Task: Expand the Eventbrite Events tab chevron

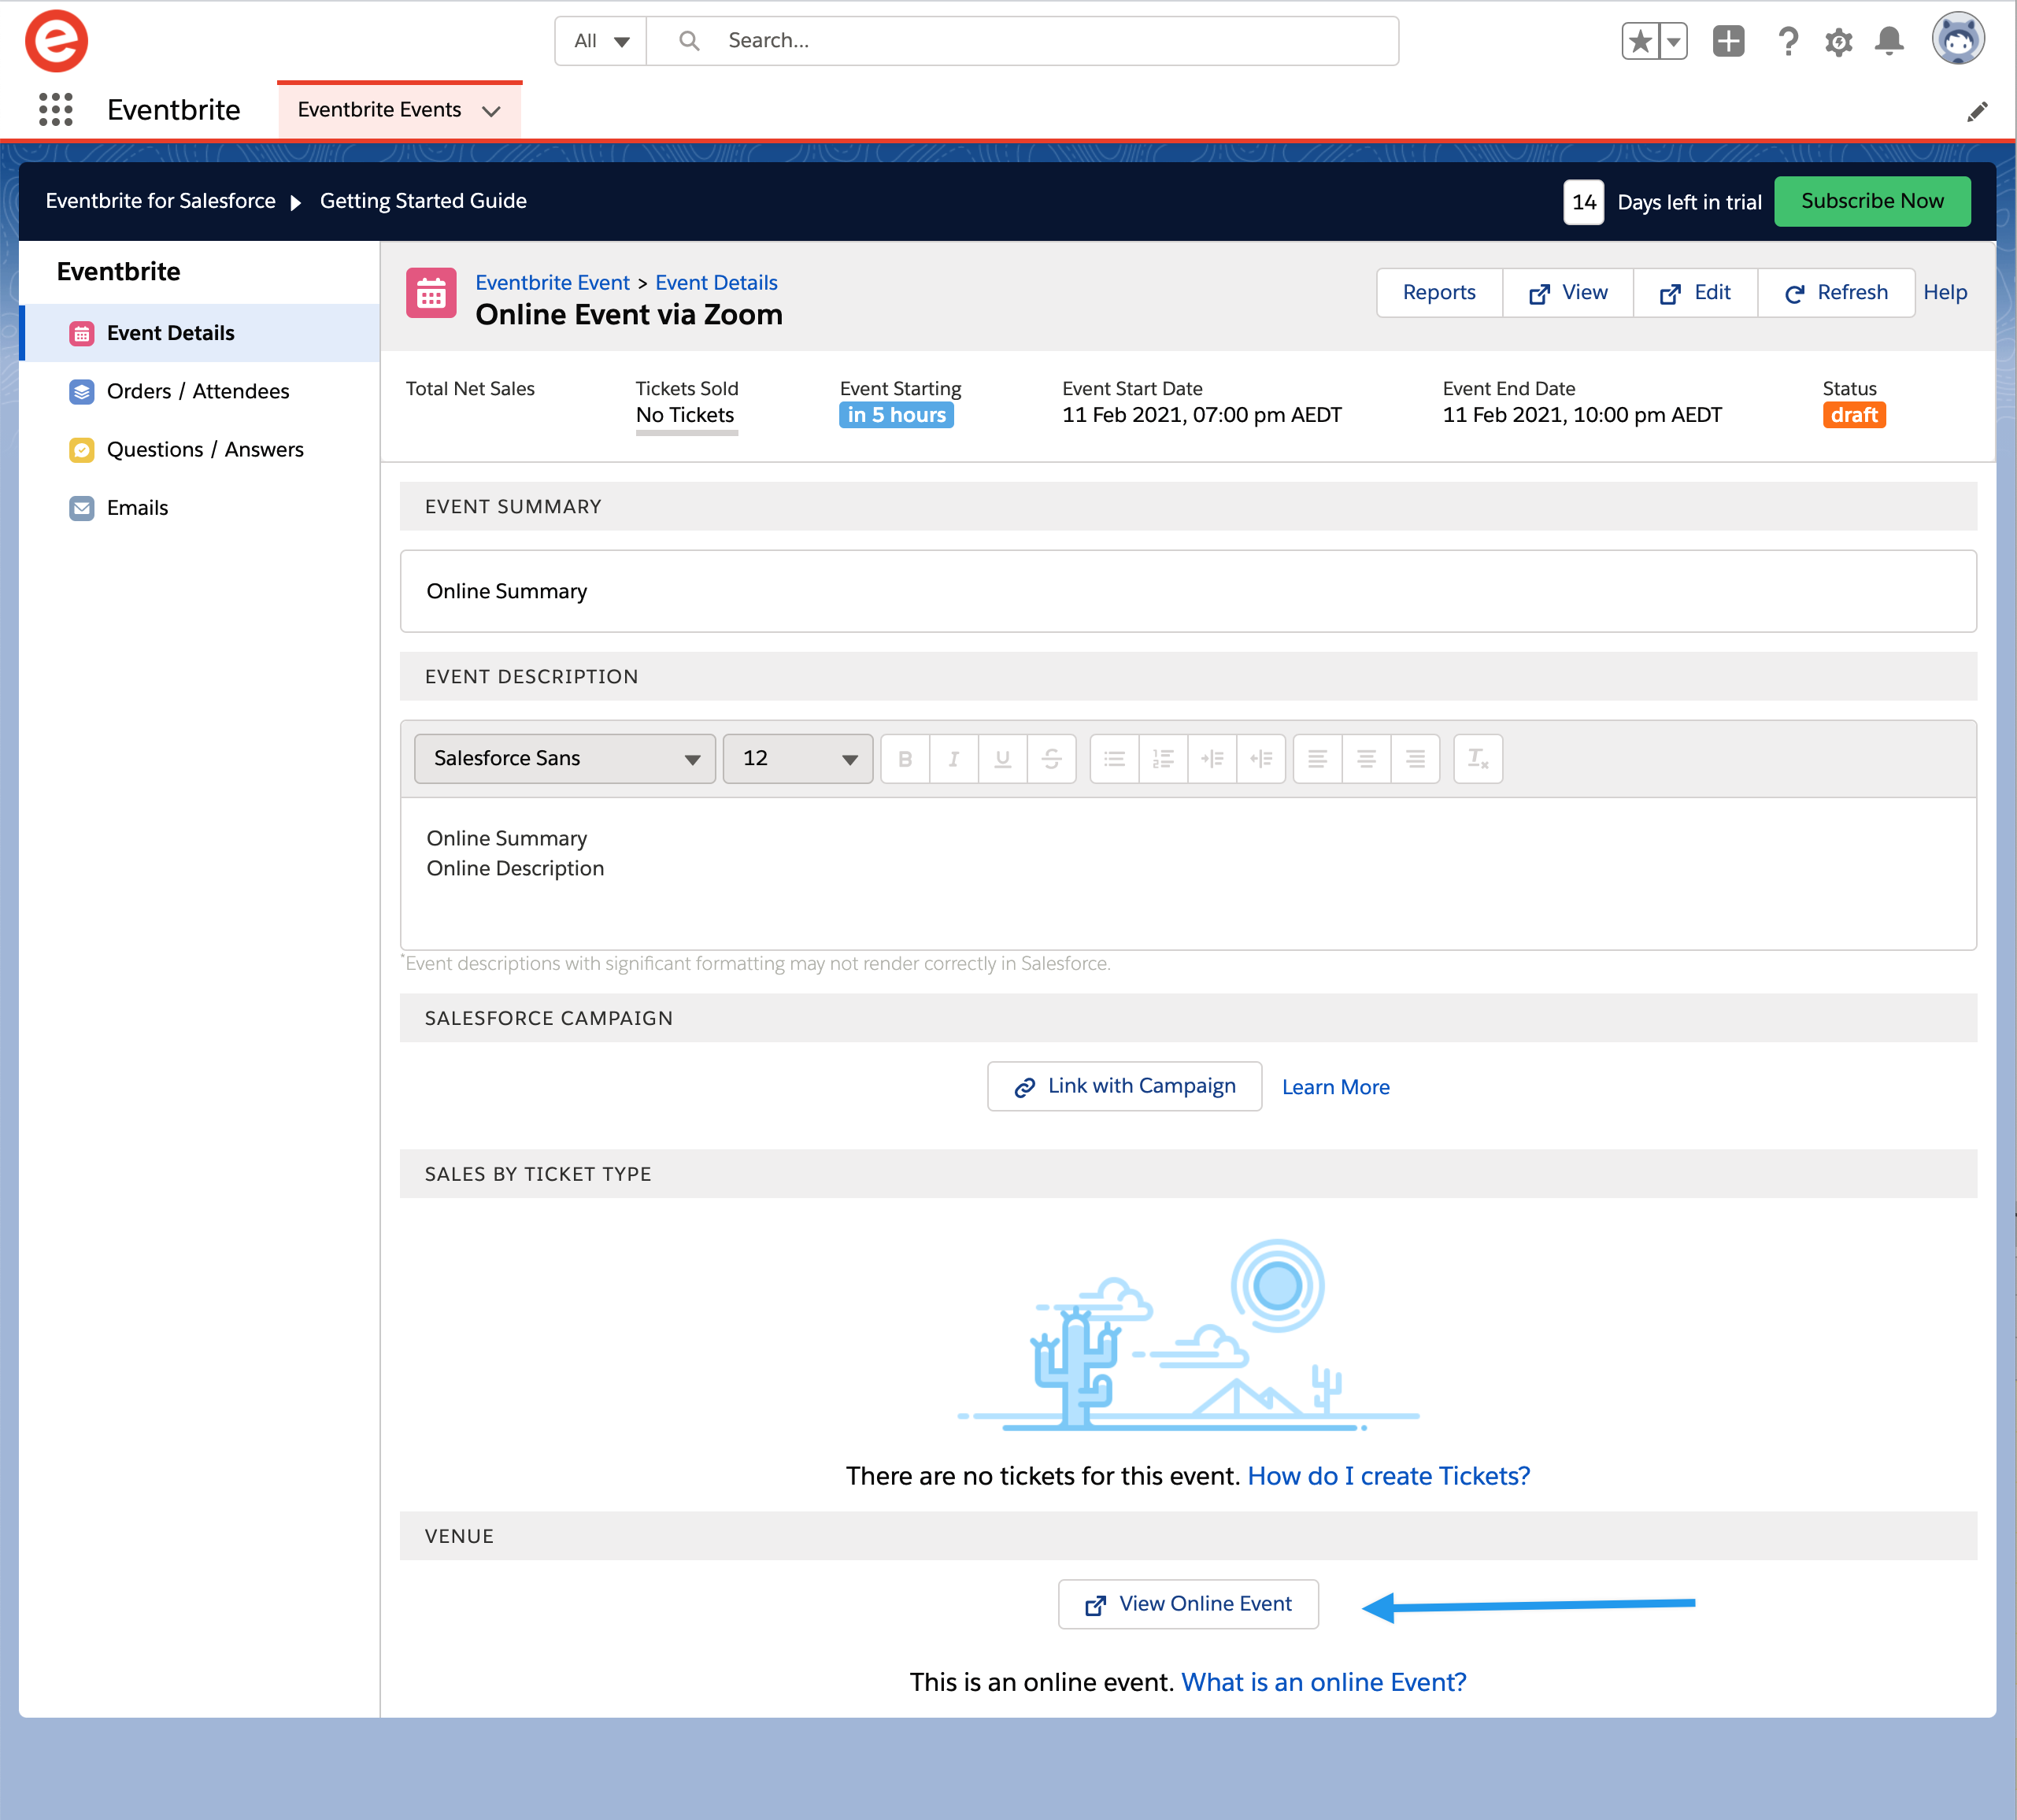Action: tap(491, 111)
